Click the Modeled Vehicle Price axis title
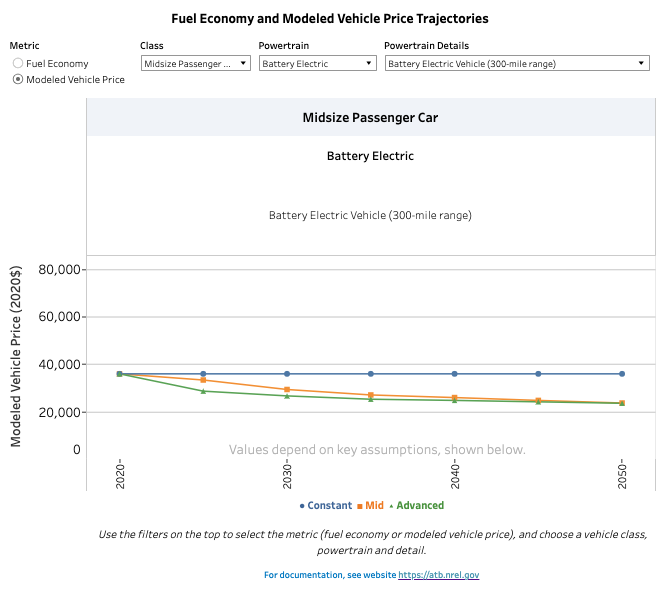 (16, 355)
